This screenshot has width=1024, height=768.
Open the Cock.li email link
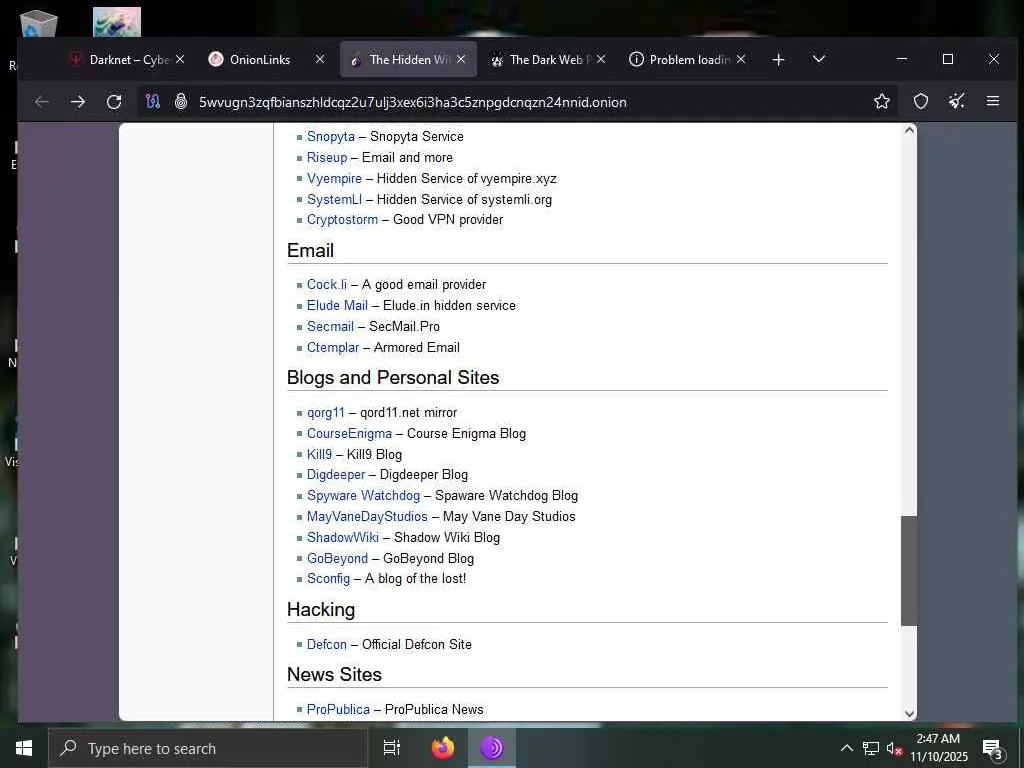point(327,285)
